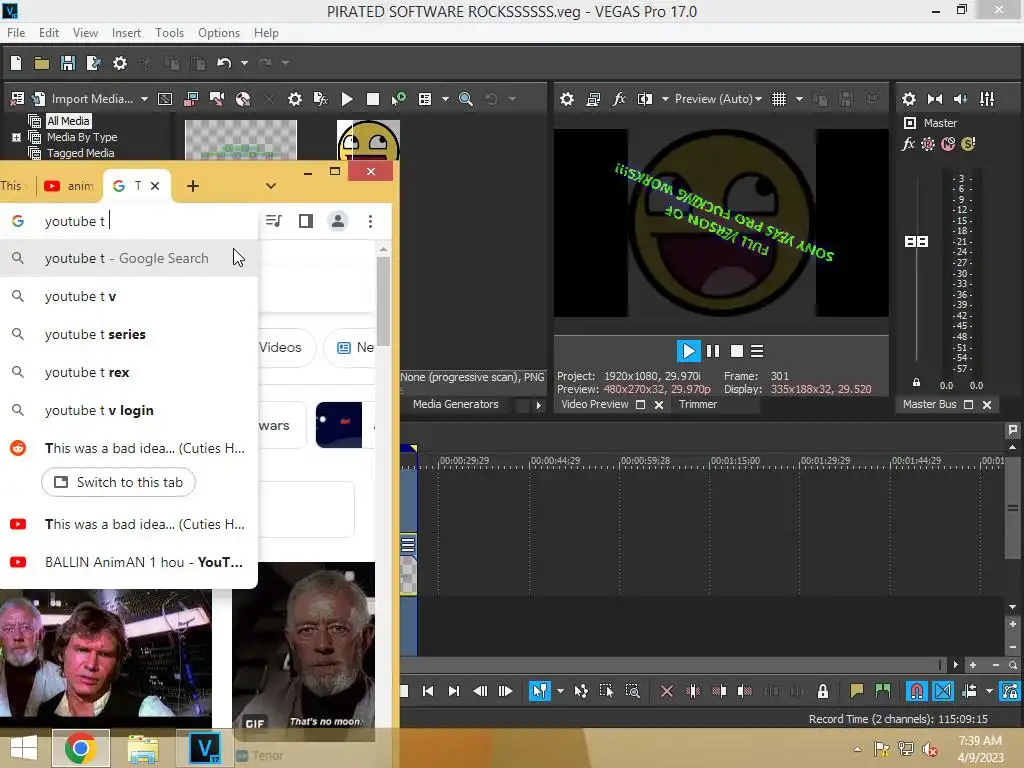Undo the last action
The width and height of the screenshot is (1024, 768).
224,63
